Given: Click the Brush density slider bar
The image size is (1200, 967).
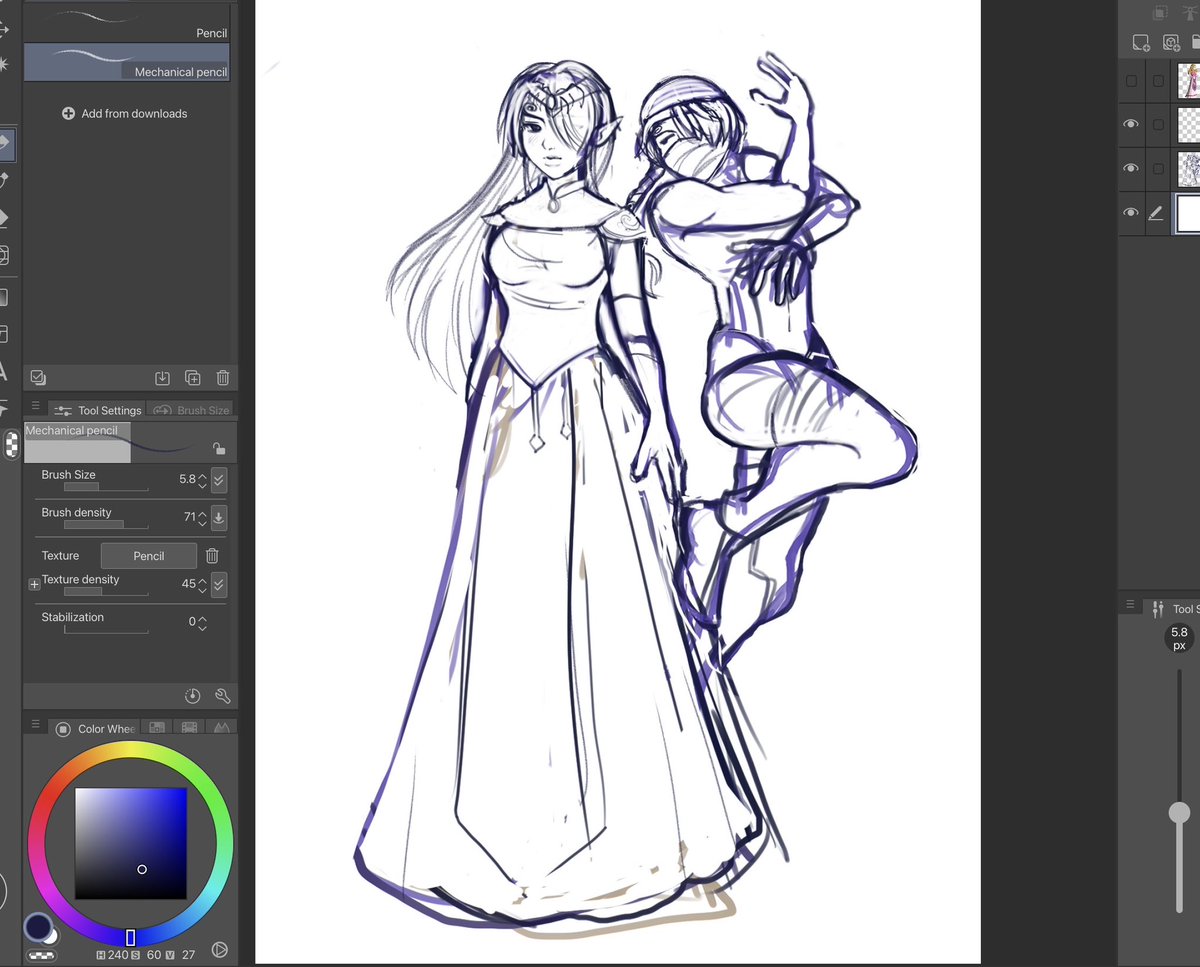Looking at the screenshot, I should 106,524.
